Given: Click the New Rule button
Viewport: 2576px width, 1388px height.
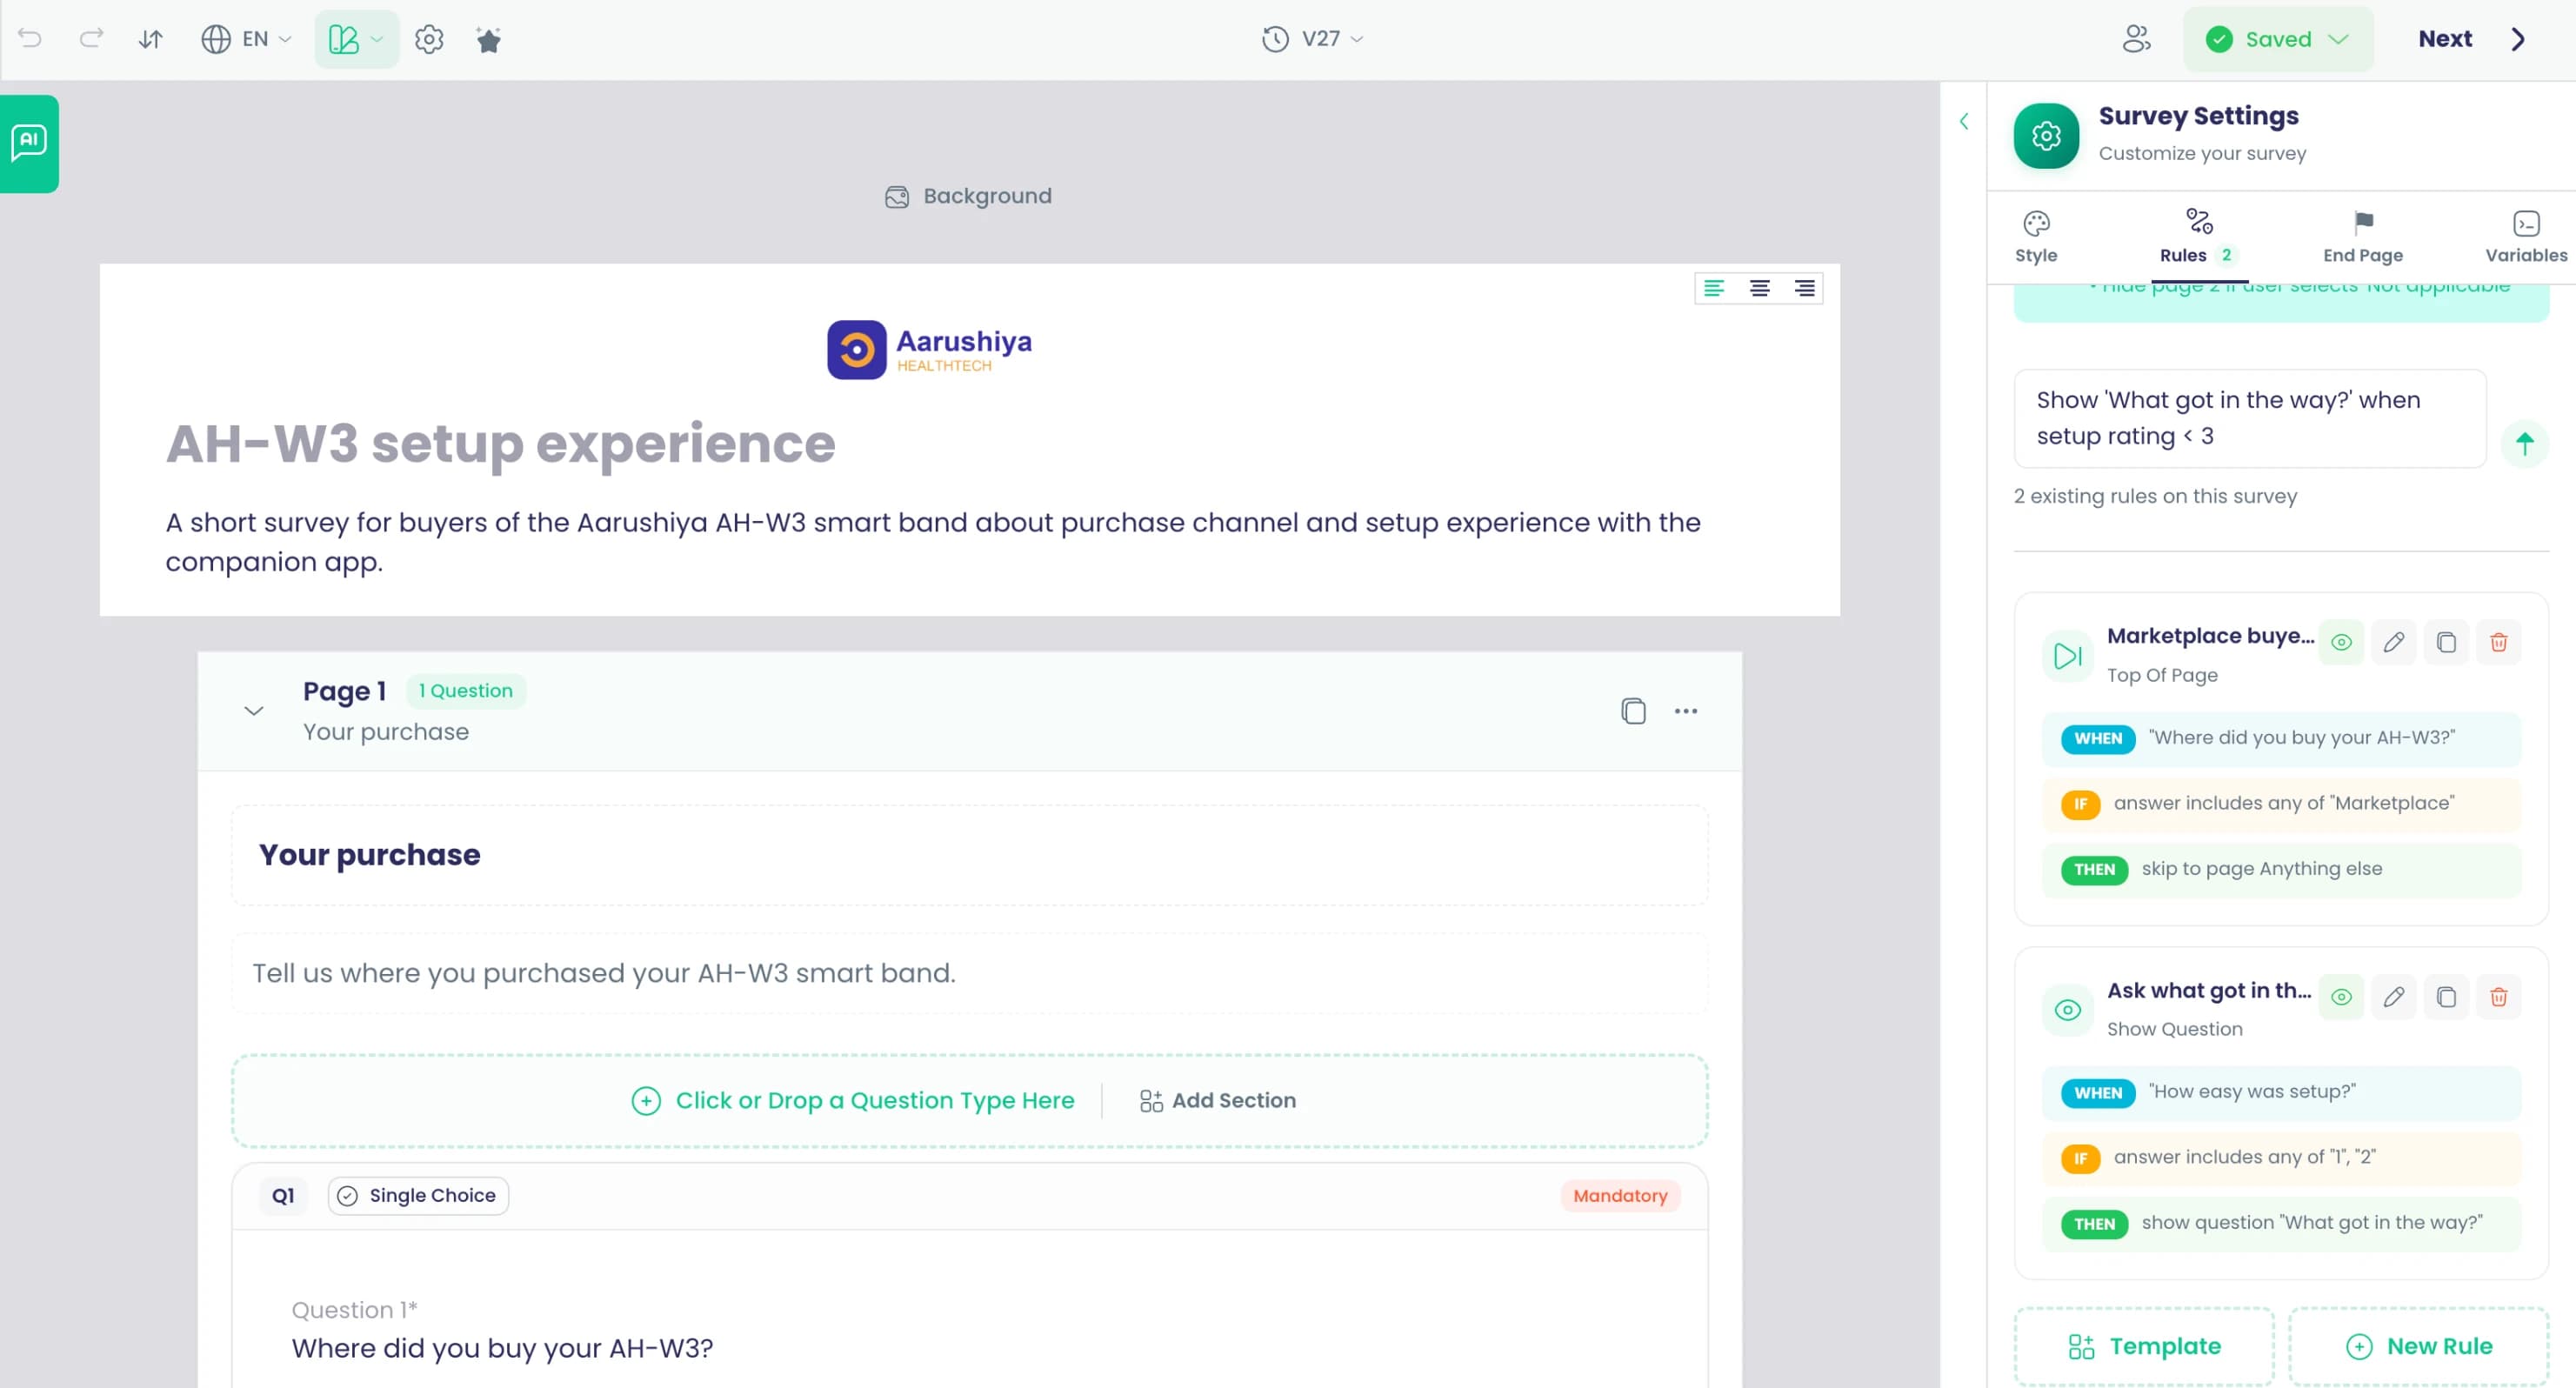Looking at the screenshot, I should click(x=2418, y=1346).
